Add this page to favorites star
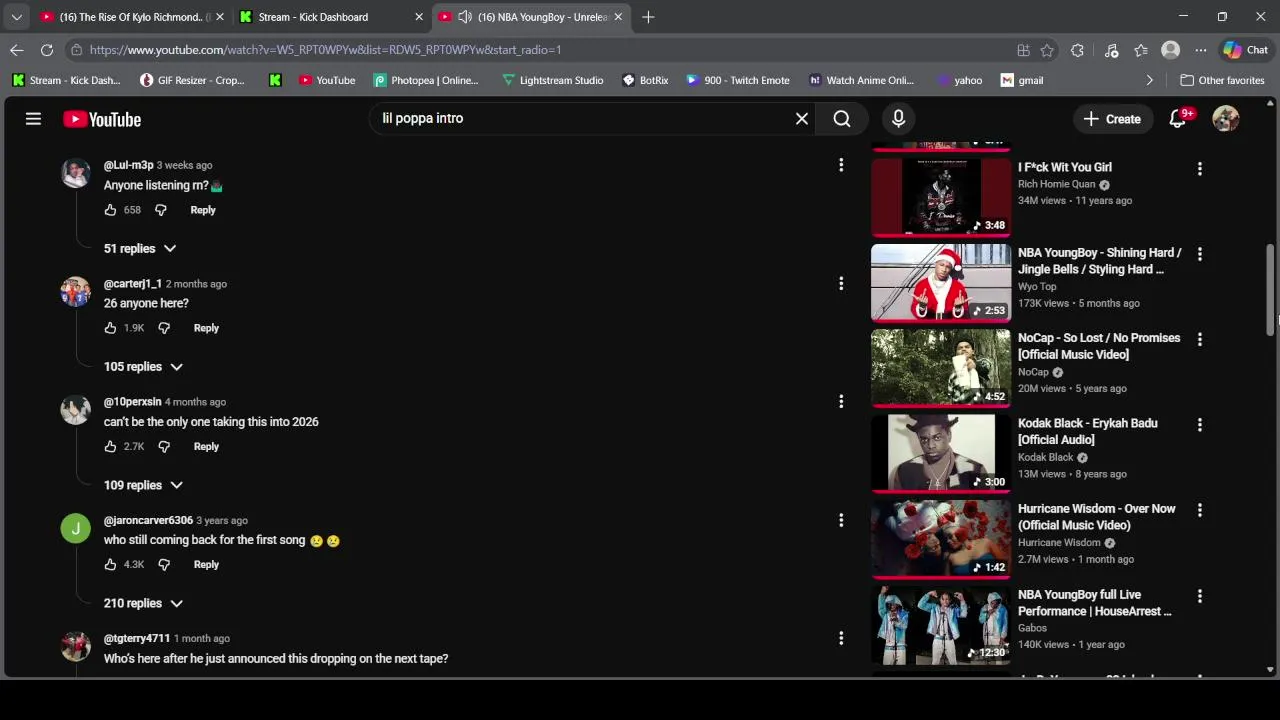This screenshot has width=1280, height=720. click(x=1047, y=50)
